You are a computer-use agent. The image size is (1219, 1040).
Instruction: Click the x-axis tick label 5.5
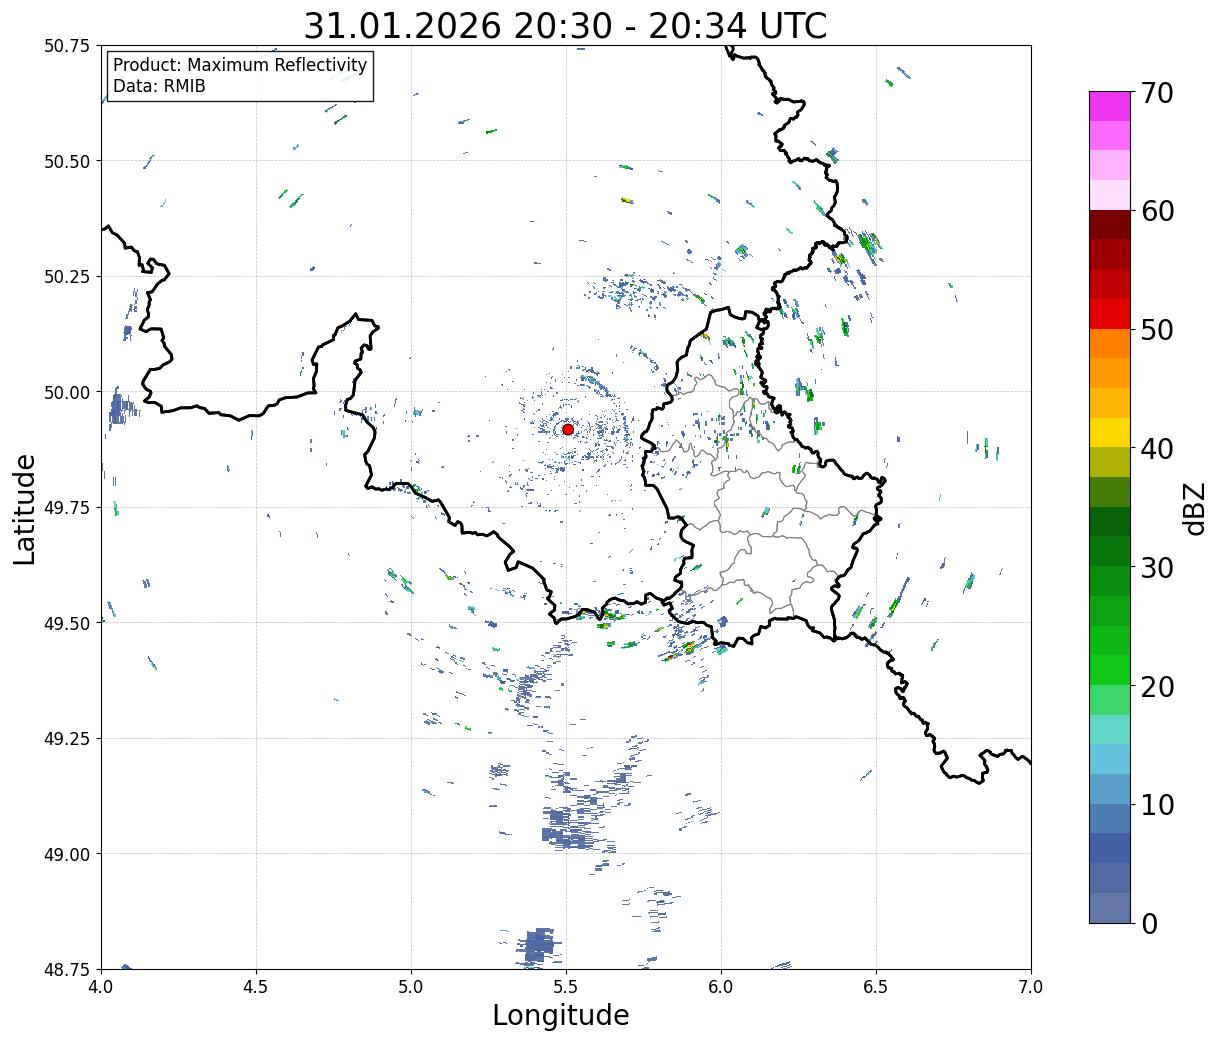pos(566,986)
